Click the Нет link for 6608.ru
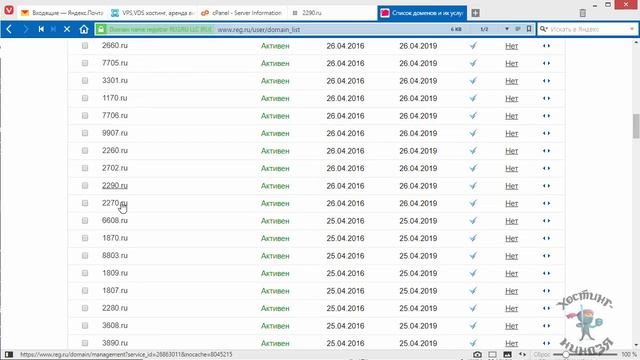 [x=511, y=221]
